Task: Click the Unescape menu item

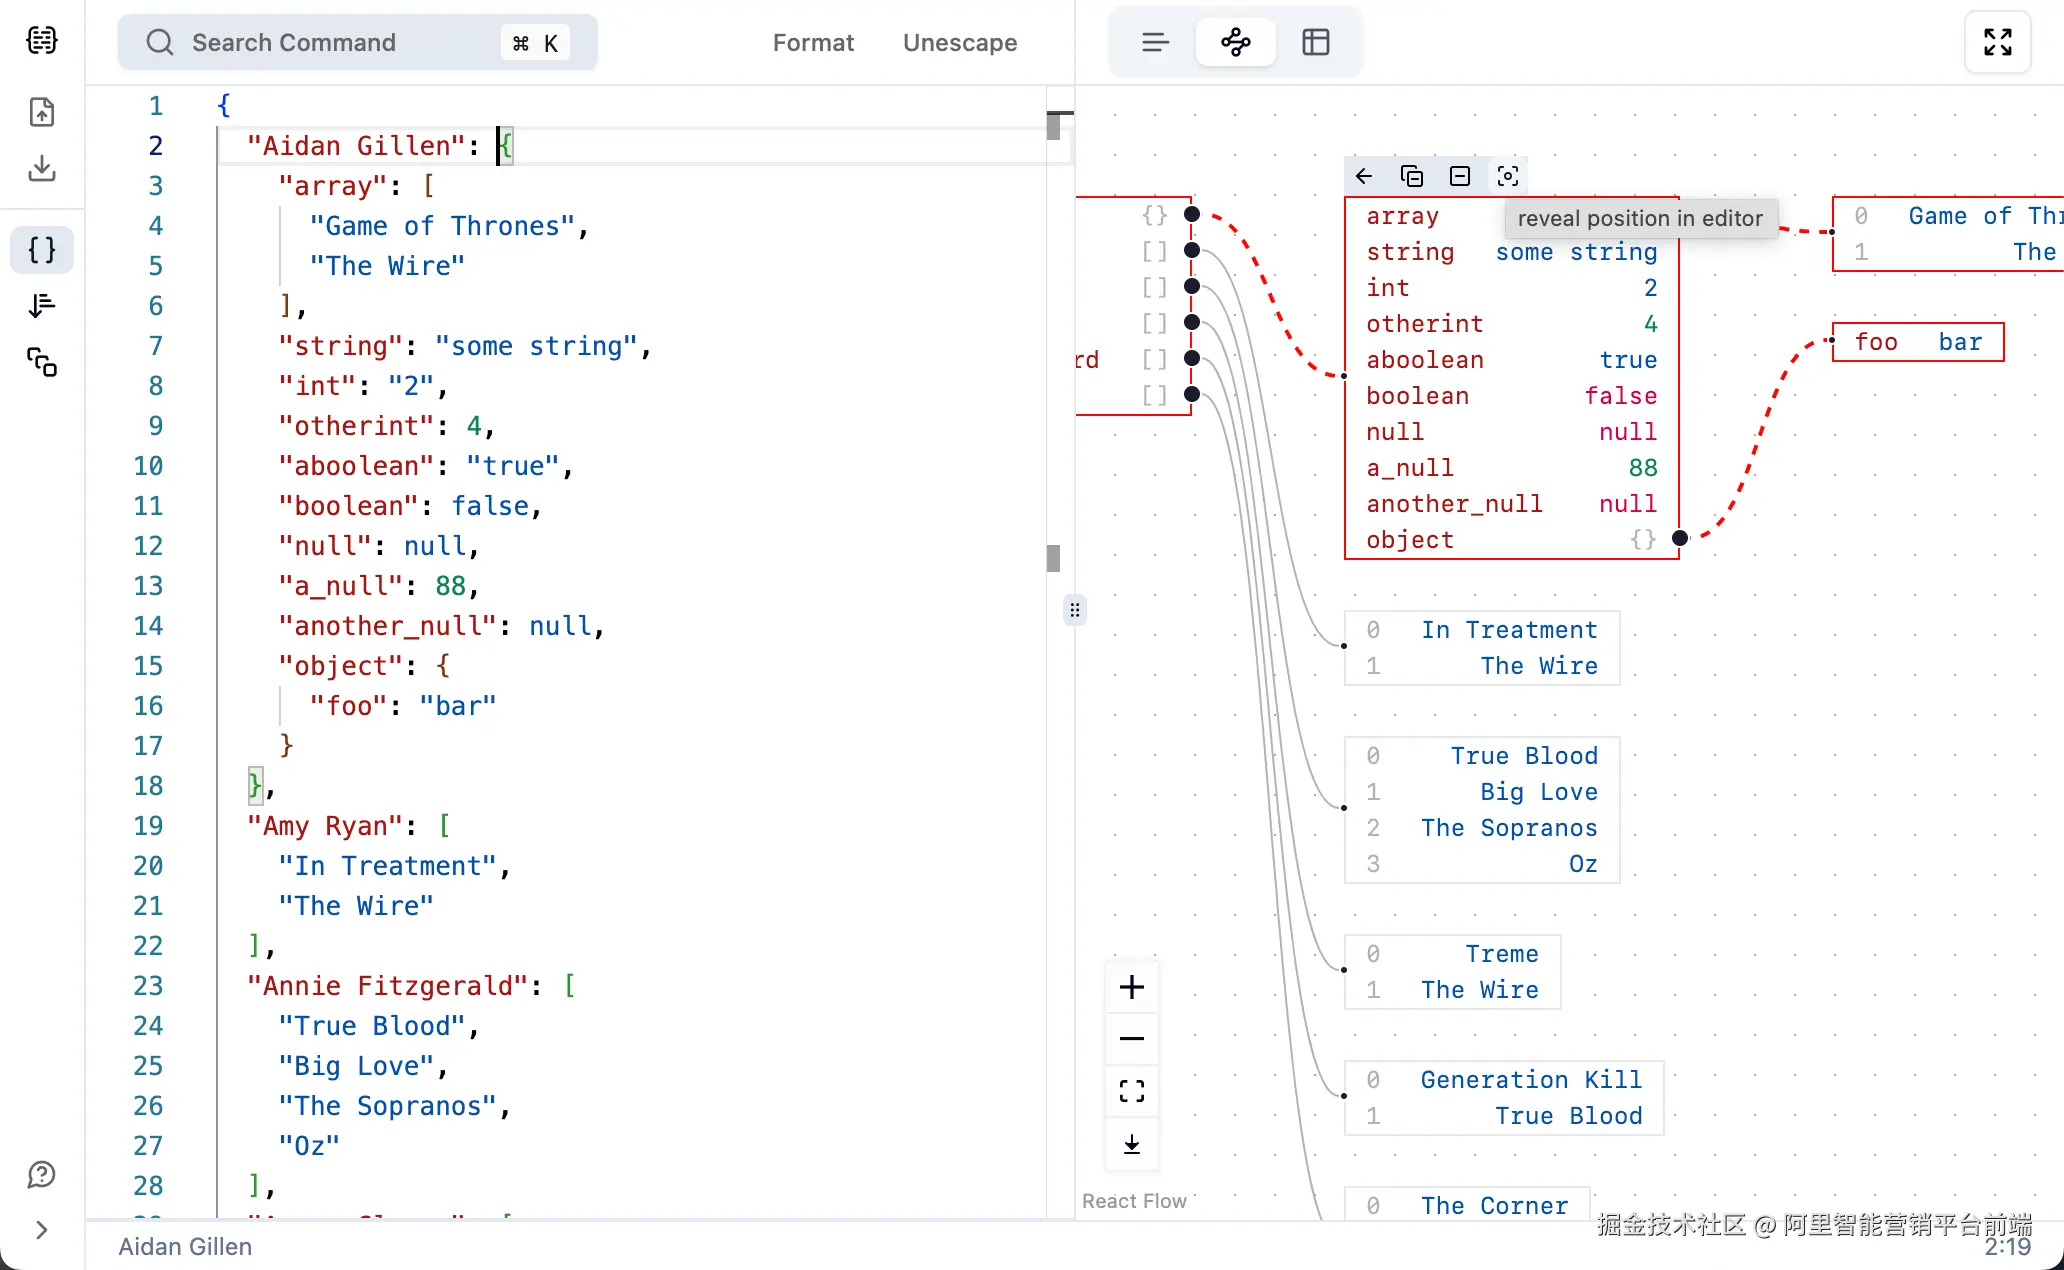Action: click(960, 43)
